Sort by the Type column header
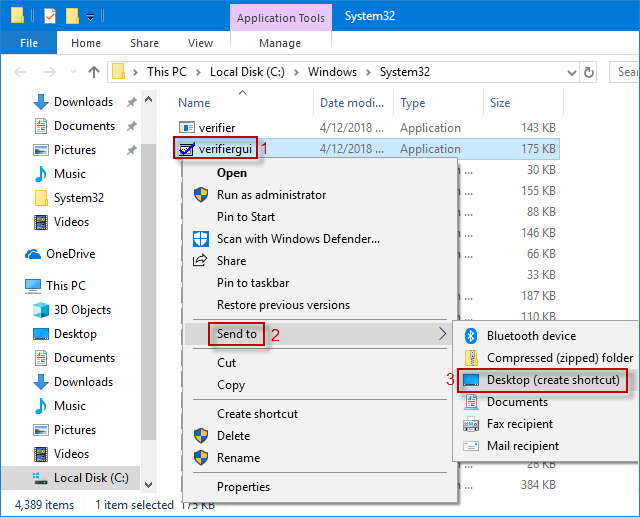 tap(438, 103)
